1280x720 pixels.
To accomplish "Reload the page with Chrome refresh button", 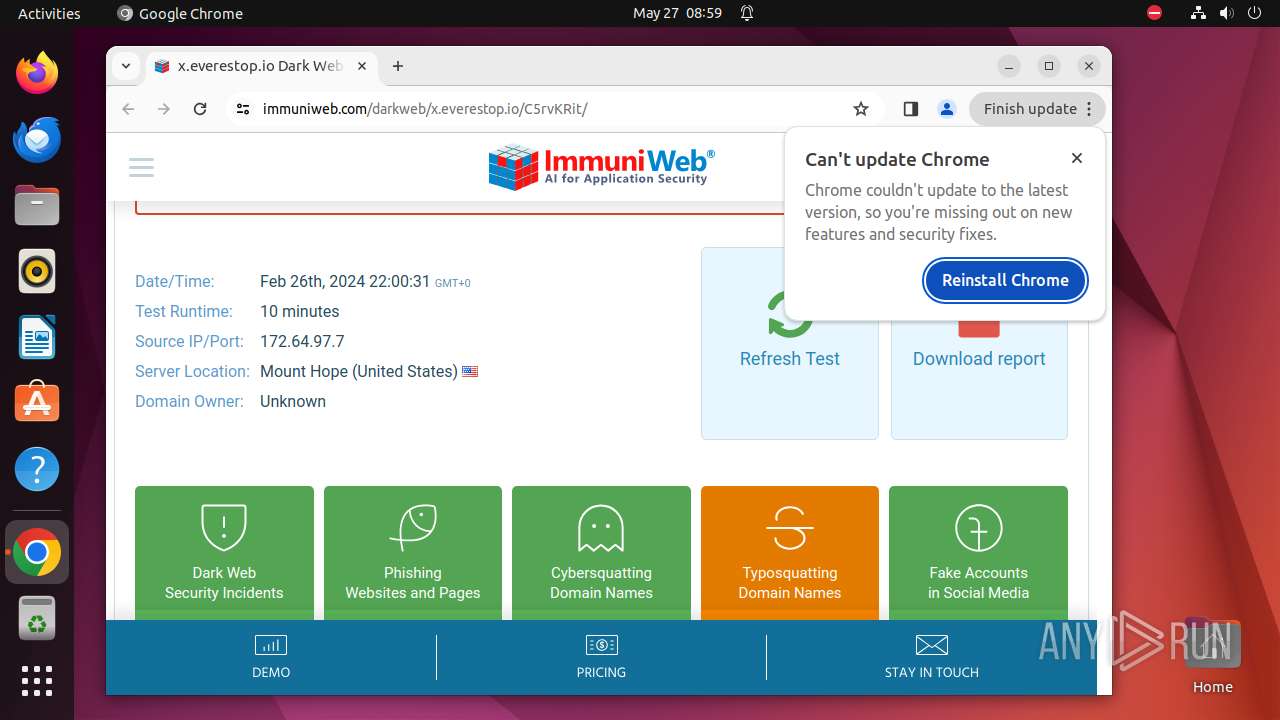I will pyautogui.click(x=200, y=109).
